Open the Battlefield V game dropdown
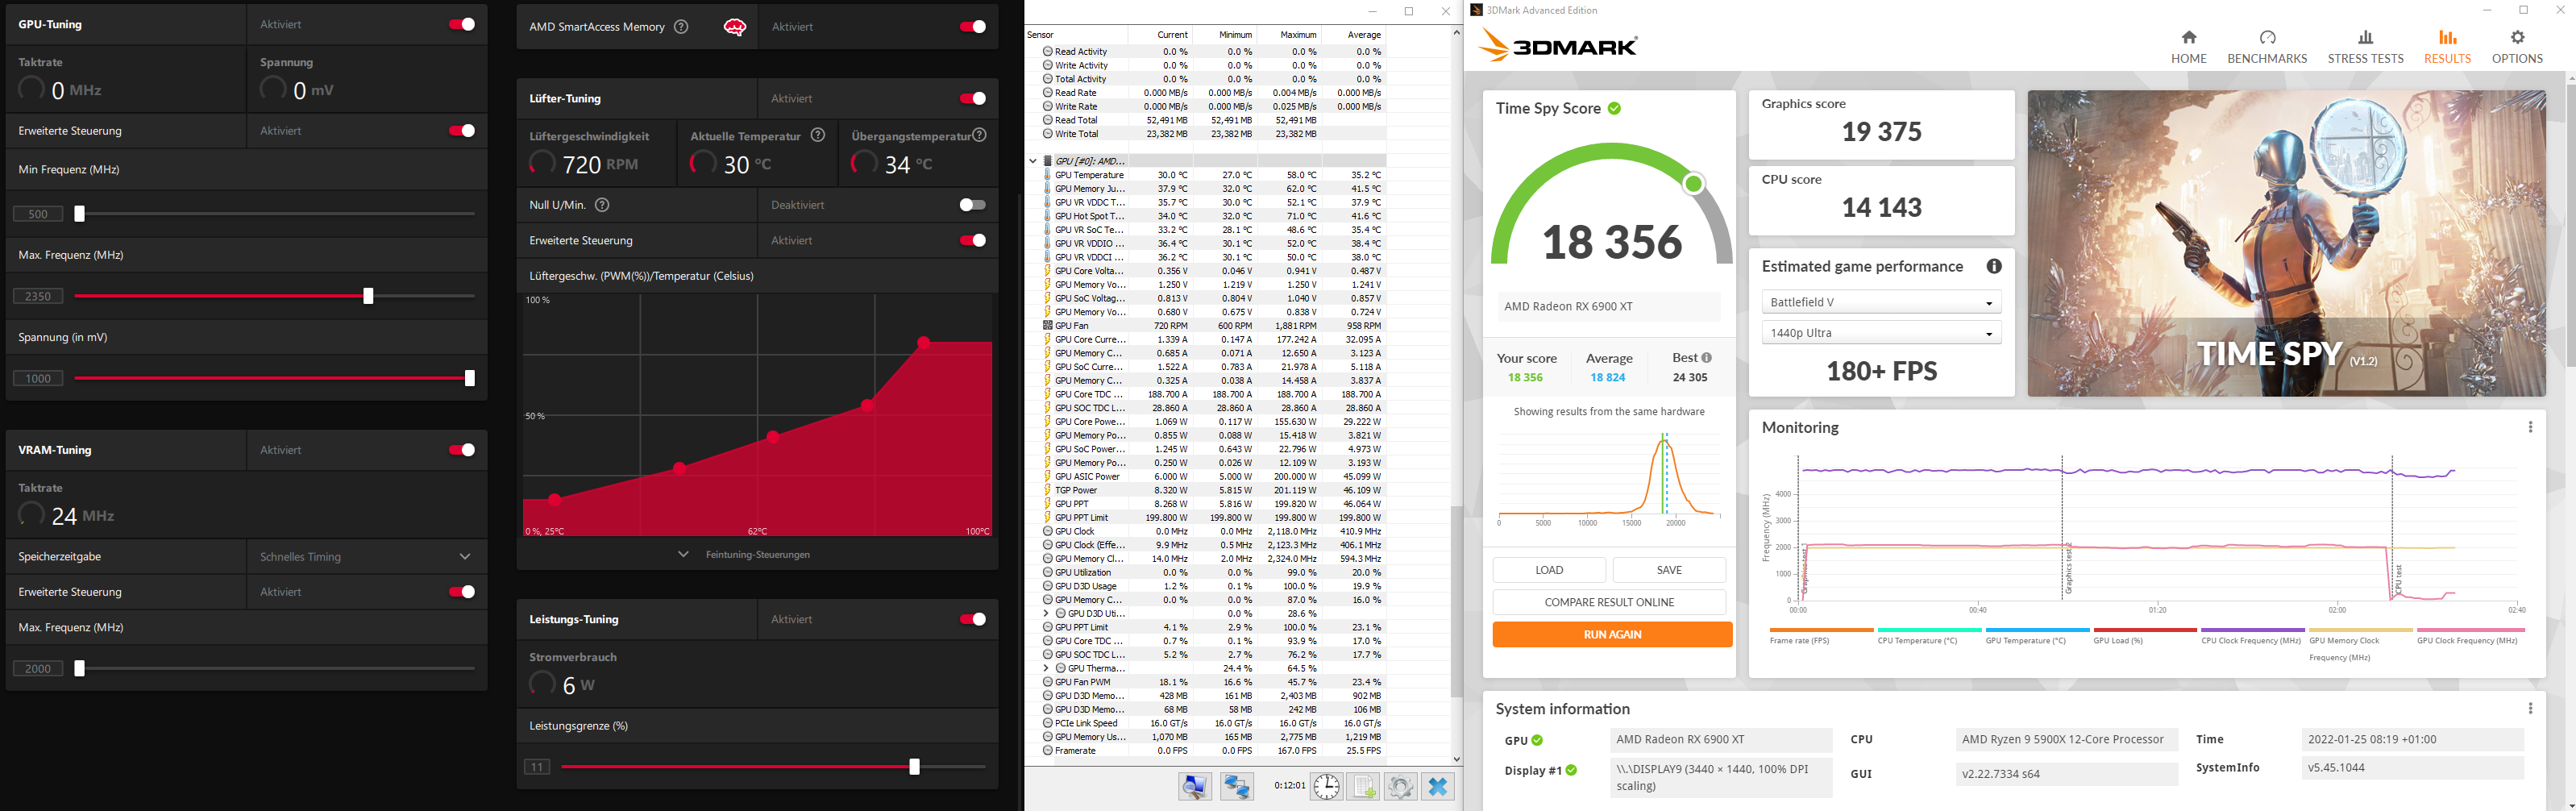Image resolution: width=2576 pixels, height=811 pixels. click(x=1881, y=302)
